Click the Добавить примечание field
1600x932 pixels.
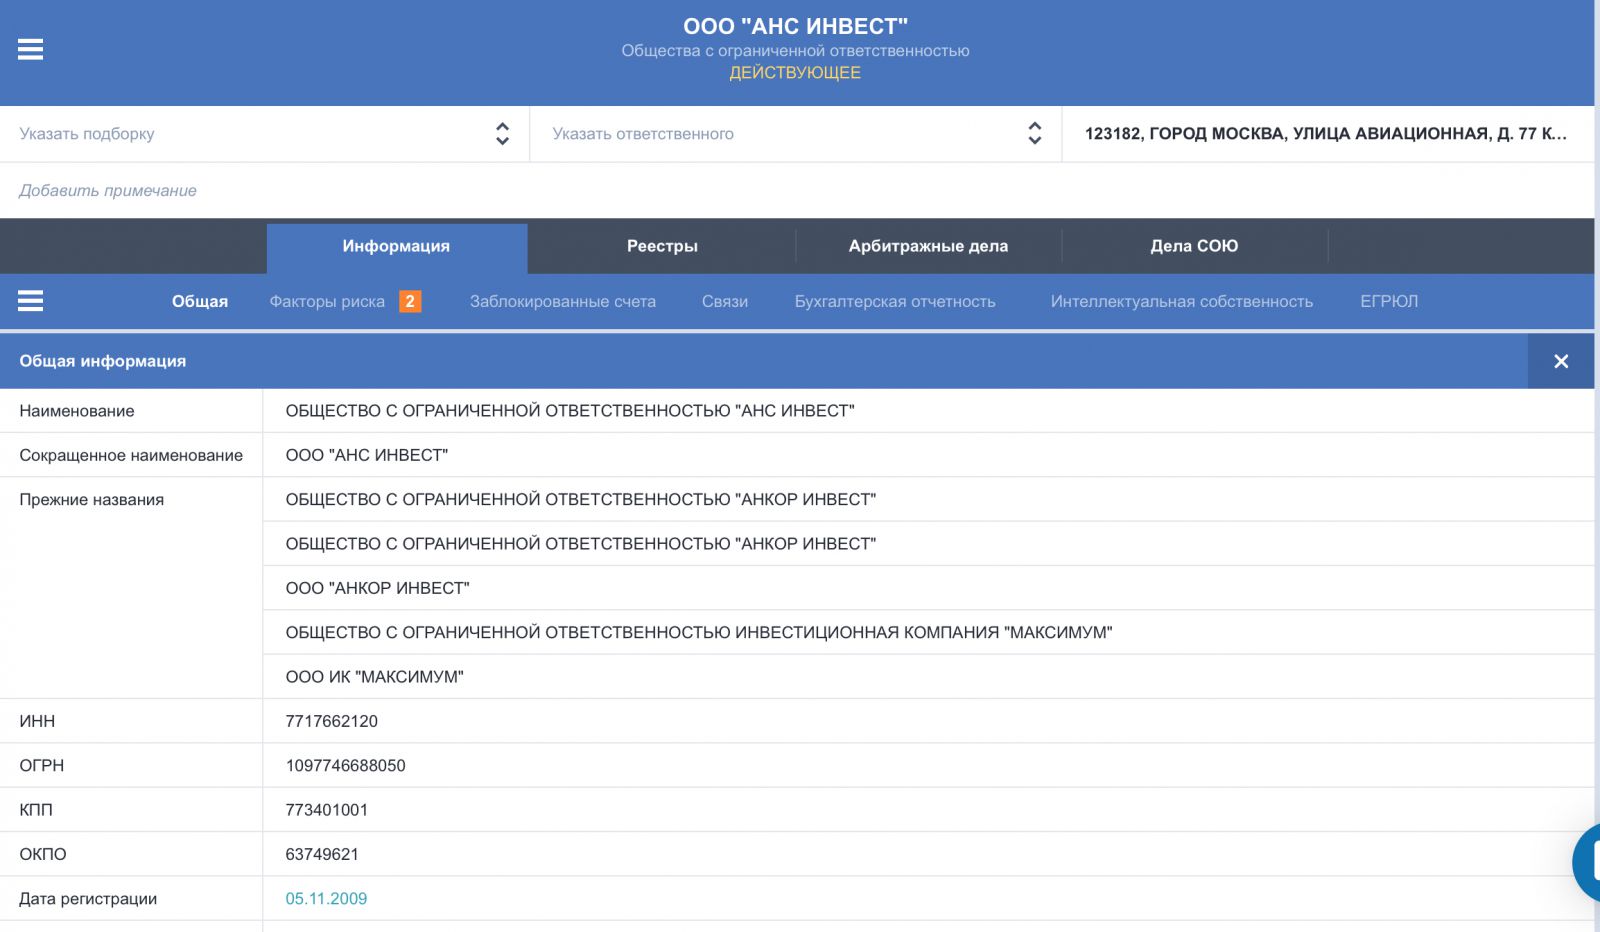(x=797, y=190)
